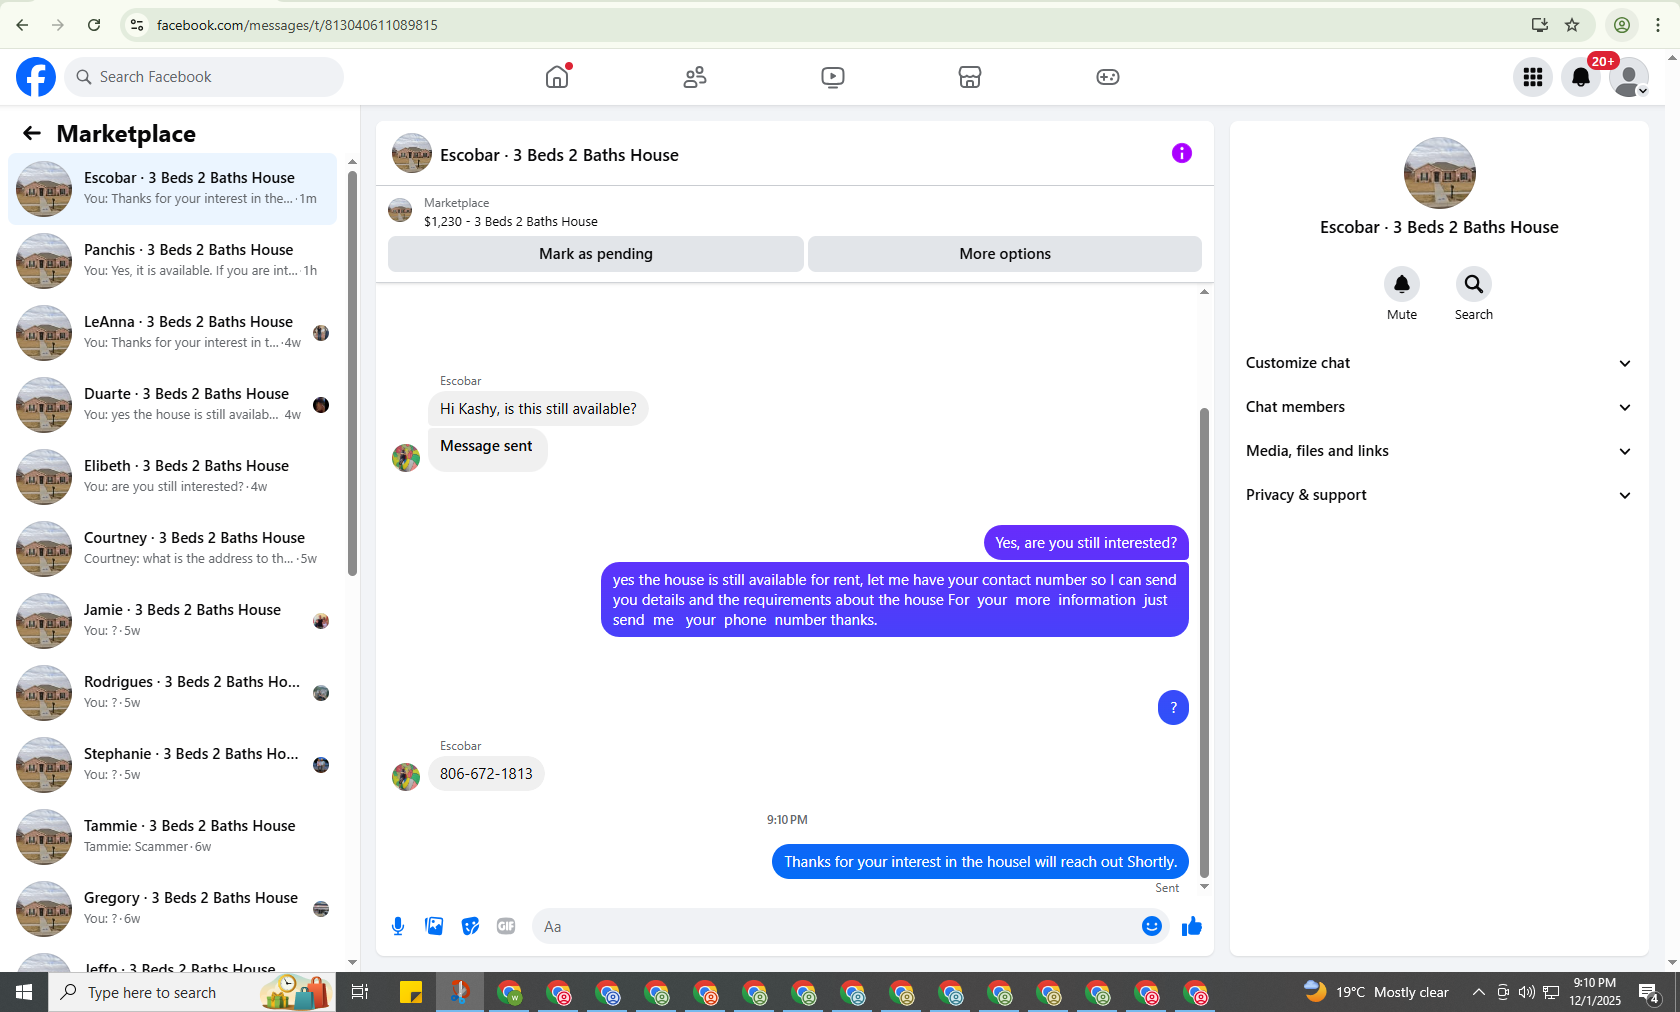Viewport: 1680px width, 1012px height.
Task: Choose a GIF using the GIF icon
Action: pos(506,926)
